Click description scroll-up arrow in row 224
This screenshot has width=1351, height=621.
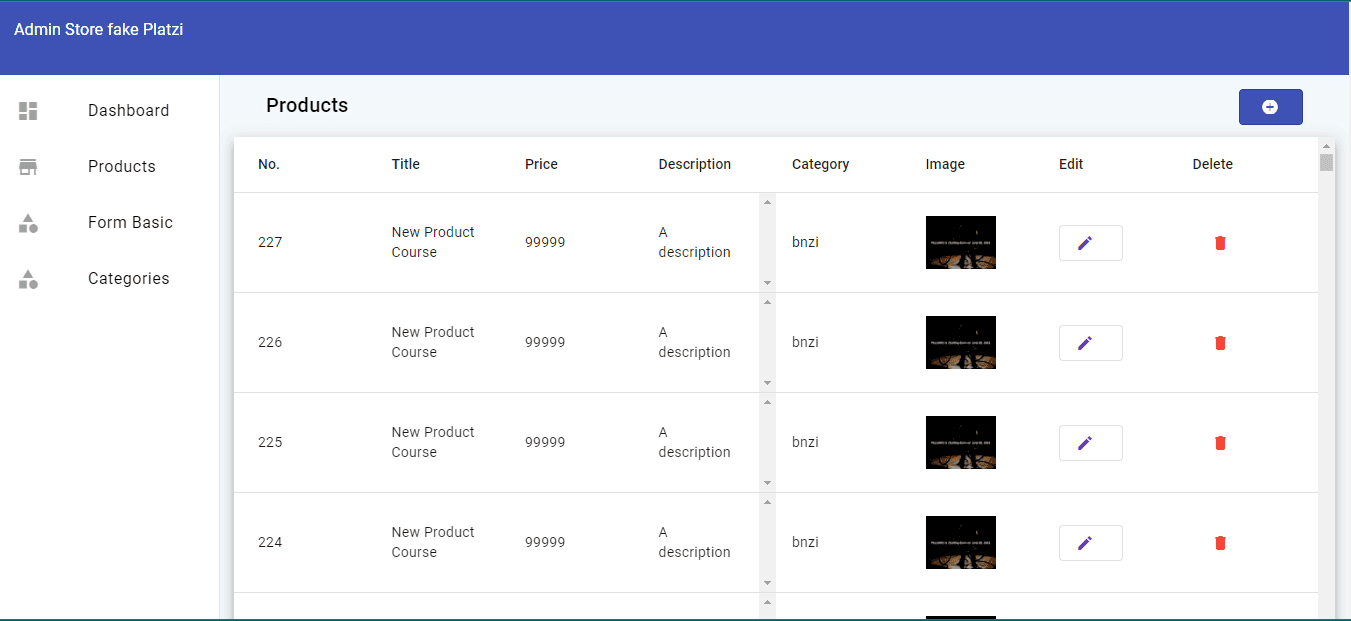click(767, 502)
